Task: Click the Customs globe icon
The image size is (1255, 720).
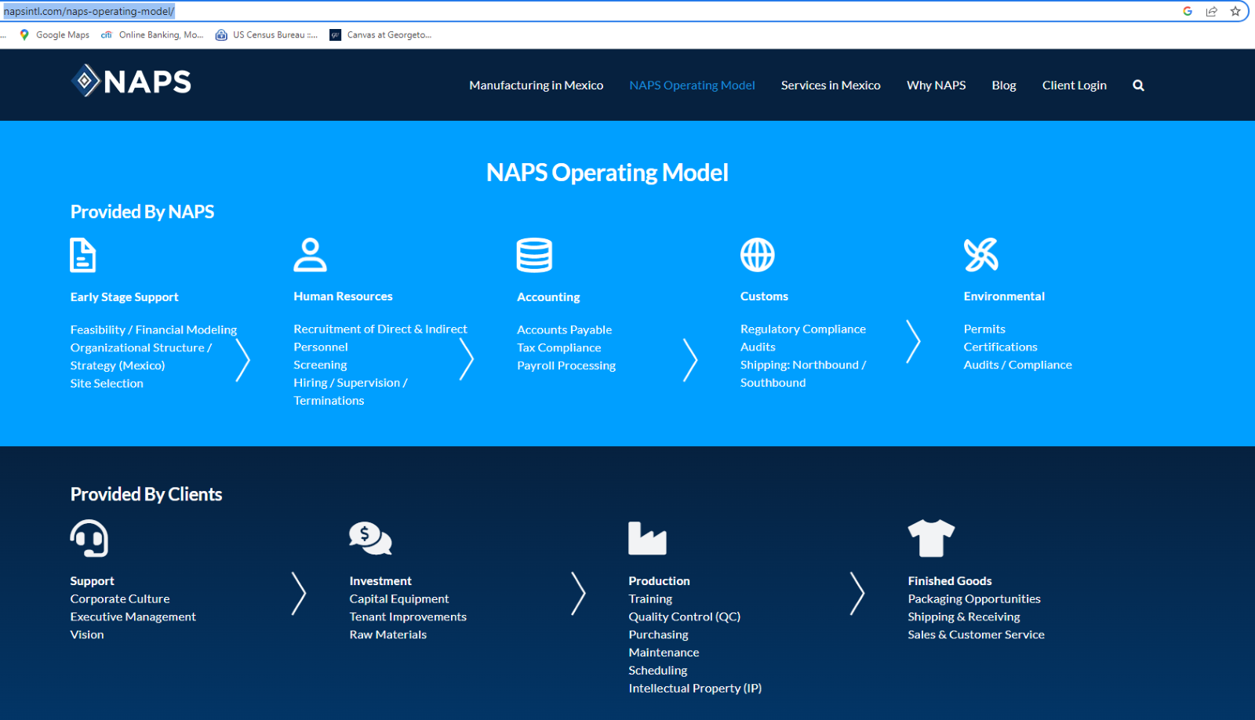Action: (757, 255)
